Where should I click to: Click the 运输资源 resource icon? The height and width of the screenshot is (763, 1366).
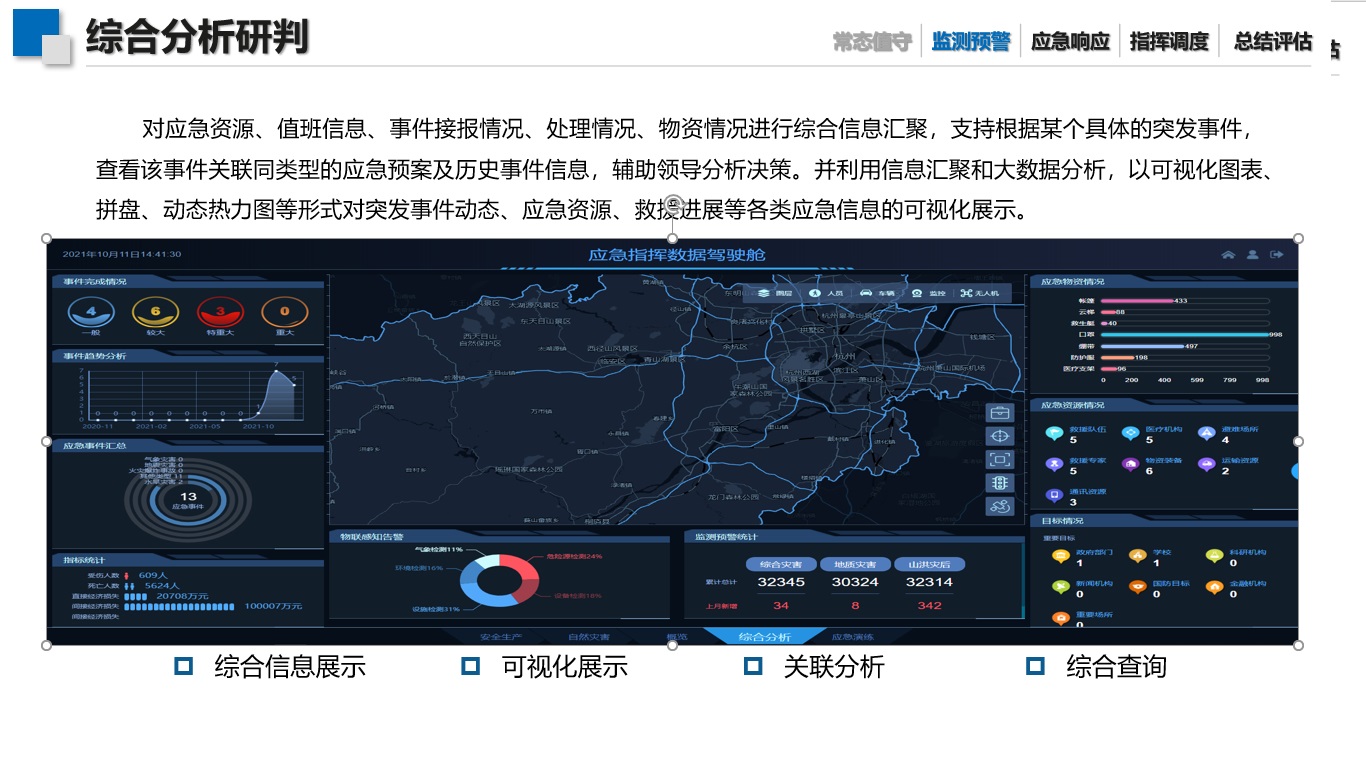coord(1206,464)
